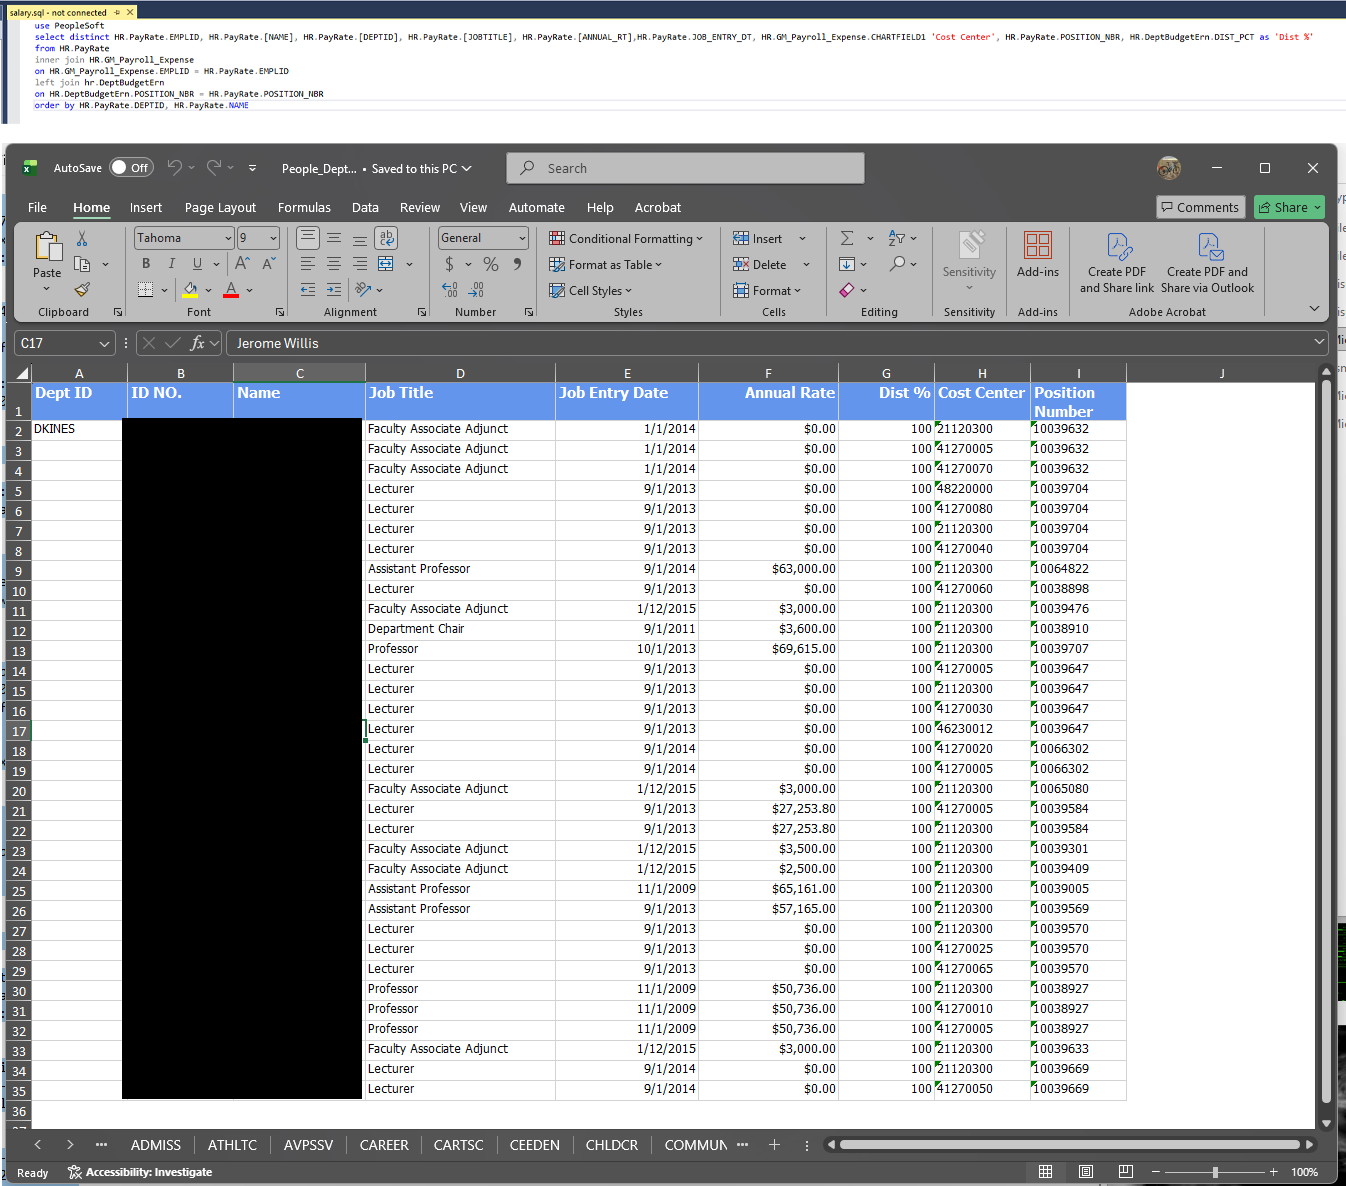Click the Share button
The image size is (1346, 1186).
(x=1290, y=207)
